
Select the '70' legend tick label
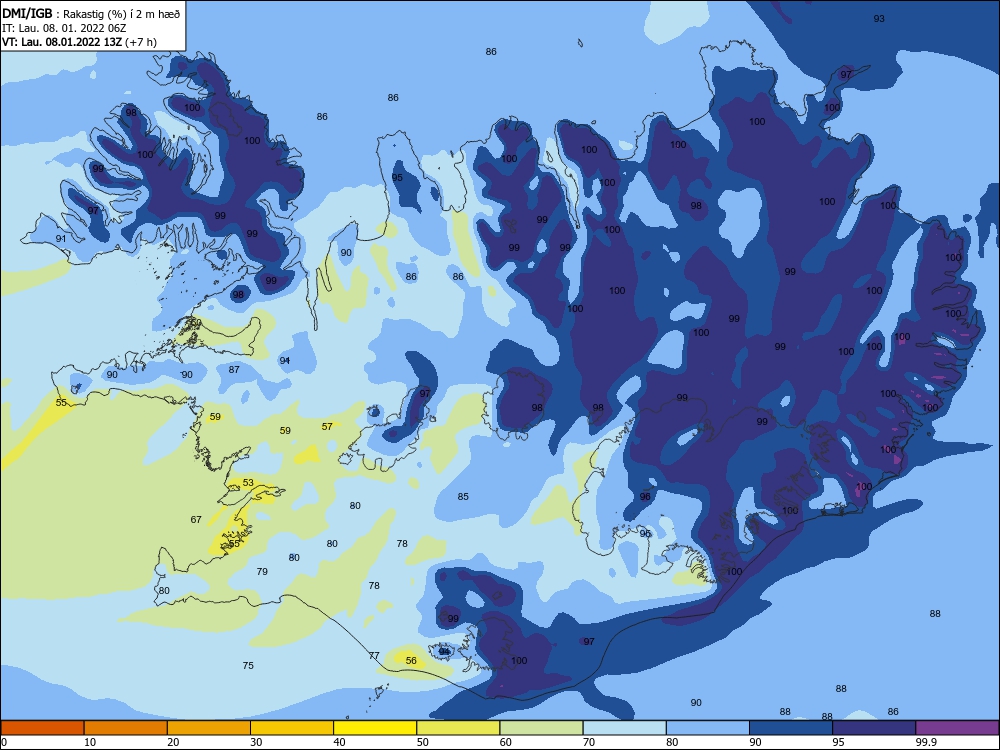pyautogui.click(x=589, y=742)
